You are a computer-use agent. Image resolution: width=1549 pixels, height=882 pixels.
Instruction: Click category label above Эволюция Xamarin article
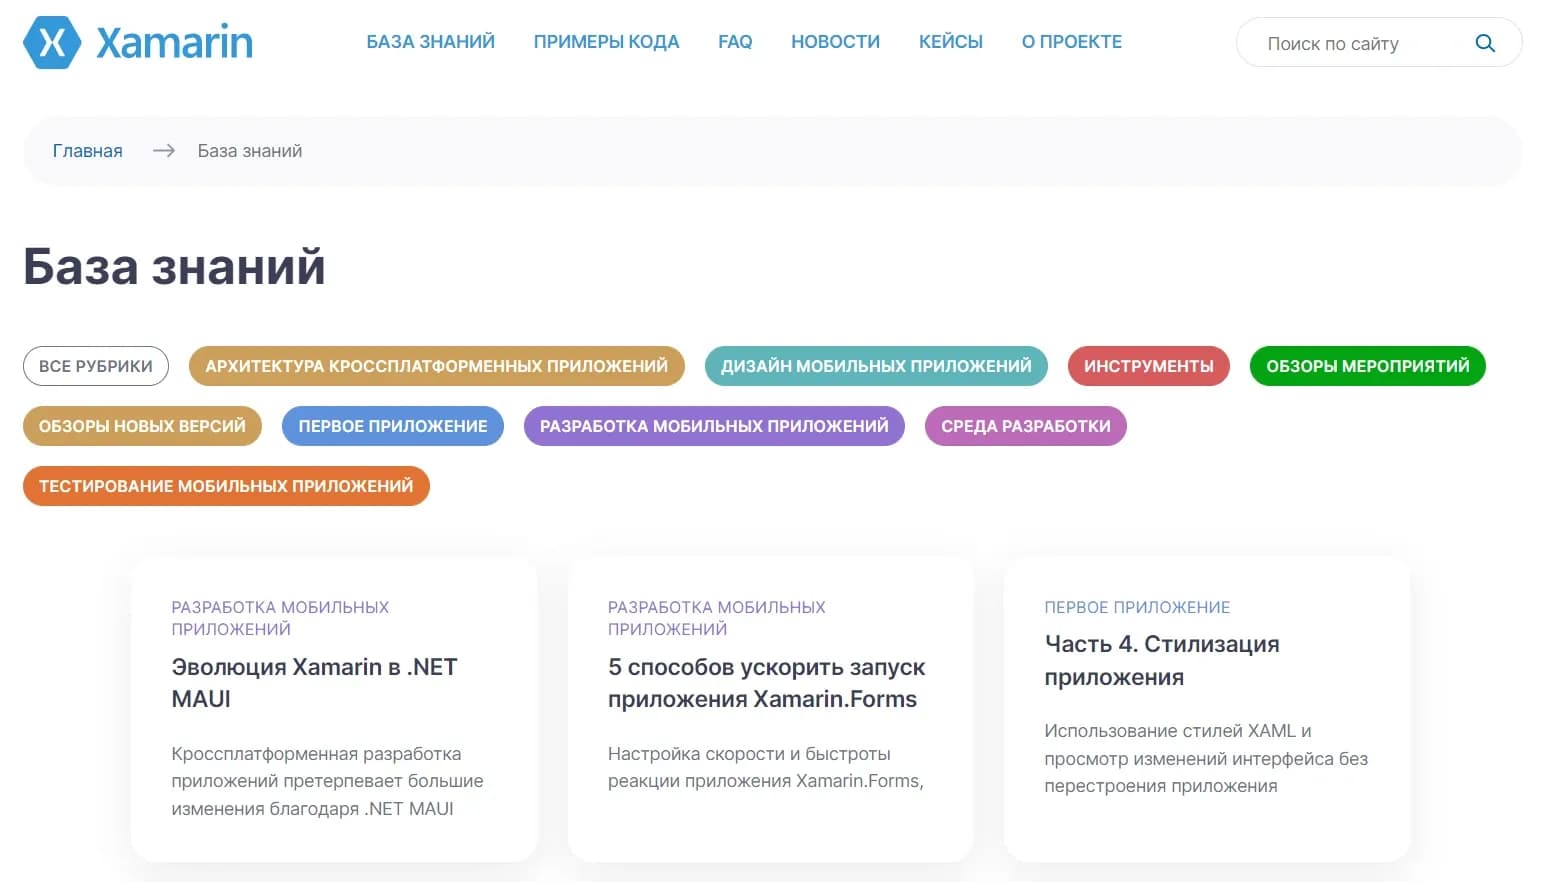(x=280, y=618)
